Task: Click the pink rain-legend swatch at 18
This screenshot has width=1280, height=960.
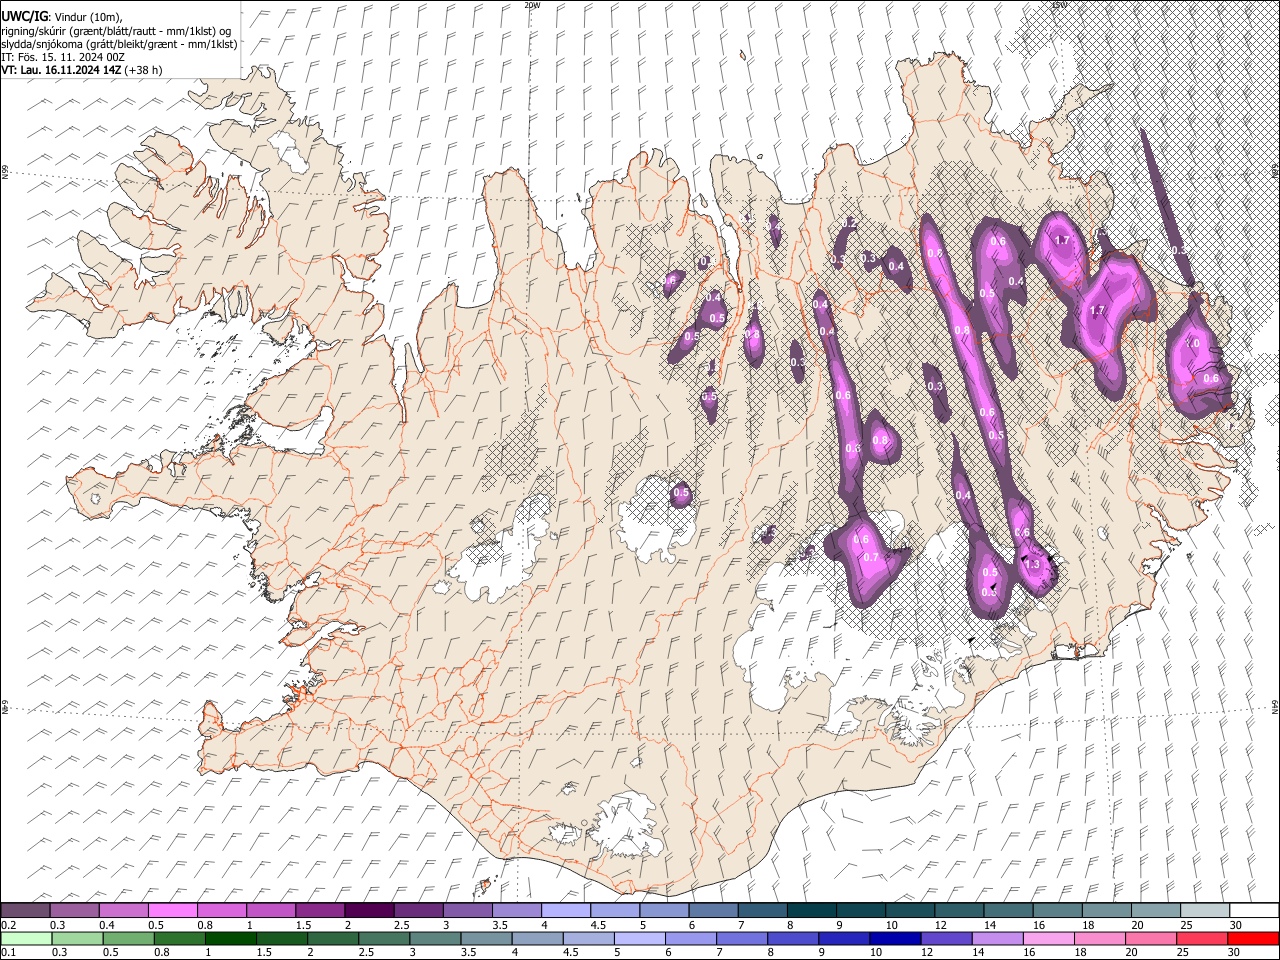Action: 1100,938
